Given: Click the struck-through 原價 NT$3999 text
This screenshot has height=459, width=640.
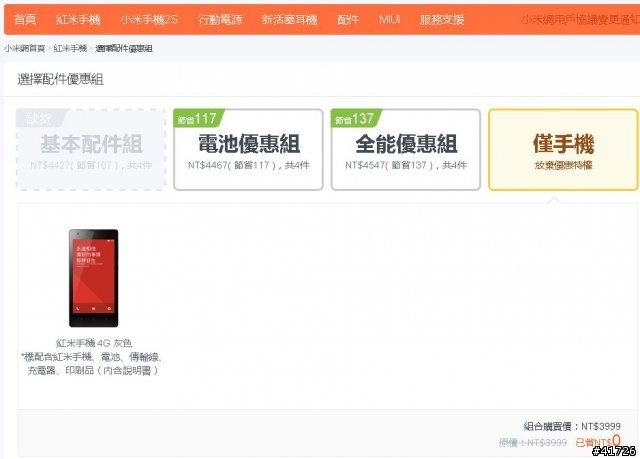Looking at the screenshot, I should (x=533, y=443).
